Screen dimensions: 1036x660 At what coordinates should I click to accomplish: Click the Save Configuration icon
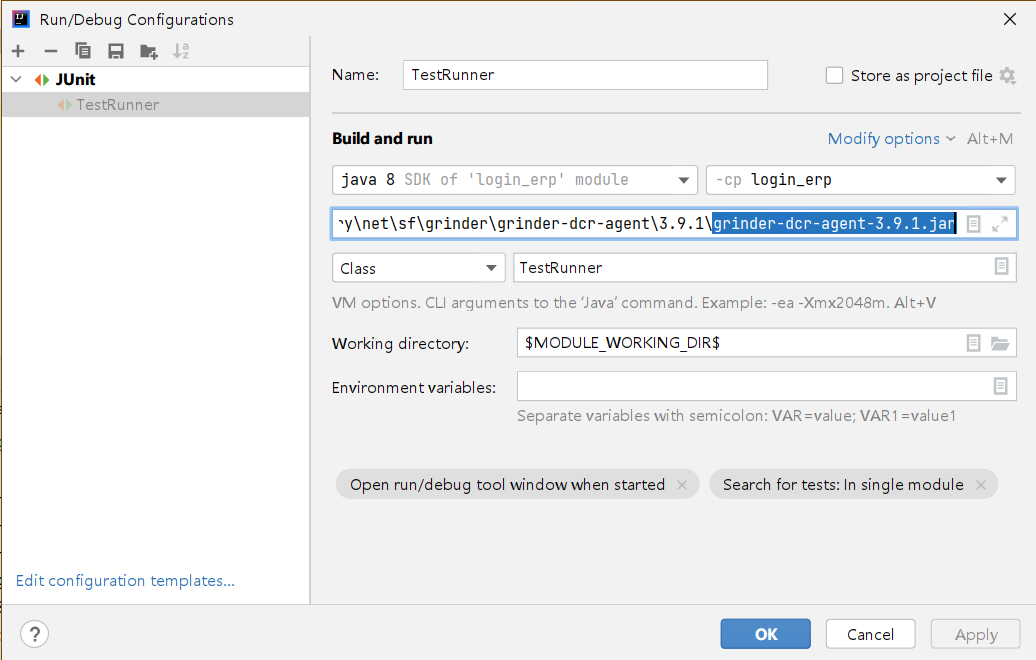(x=116, y=51)
